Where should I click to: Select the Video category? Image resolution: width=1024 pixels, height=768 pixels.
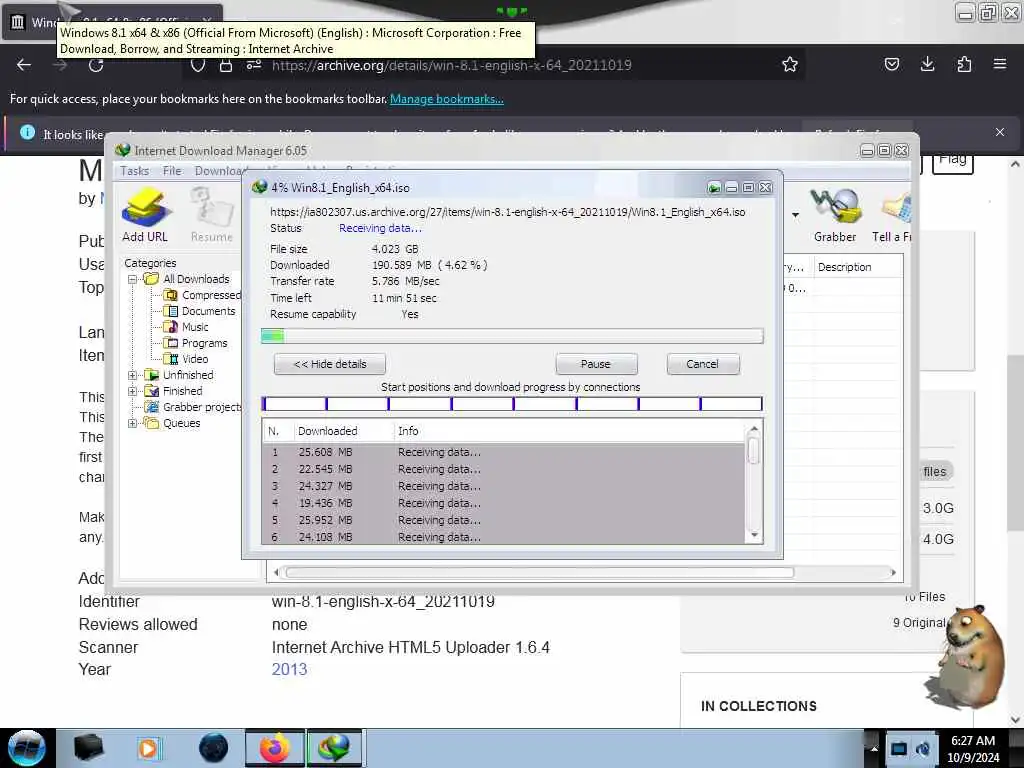click(195, 359)
